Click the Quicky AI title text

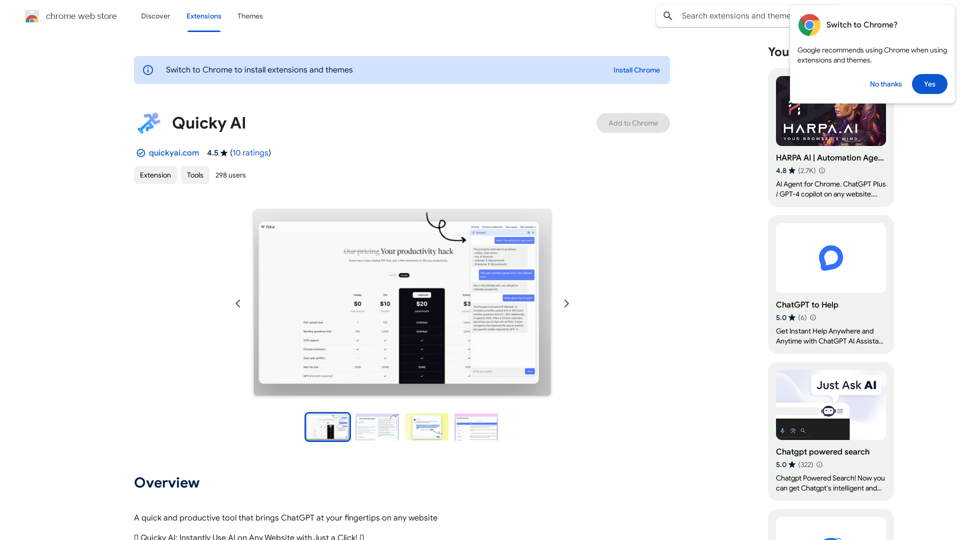click(209, 123)
